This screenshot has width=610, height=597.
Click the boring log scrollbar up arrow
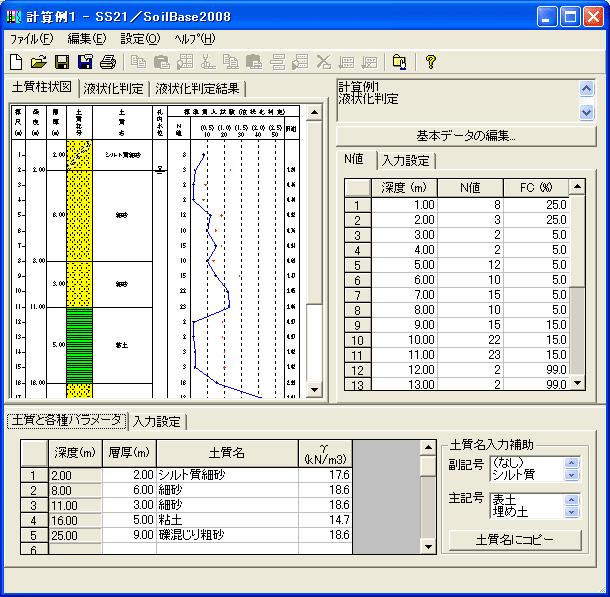click(314, 113)
